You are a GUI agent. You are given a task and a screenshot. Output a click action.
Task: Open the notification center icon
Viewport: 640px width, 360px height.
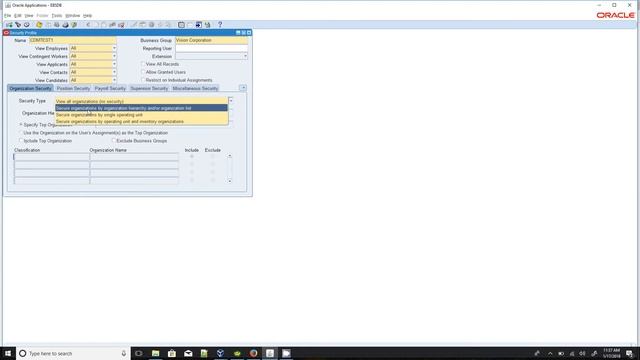coord(630,353)
